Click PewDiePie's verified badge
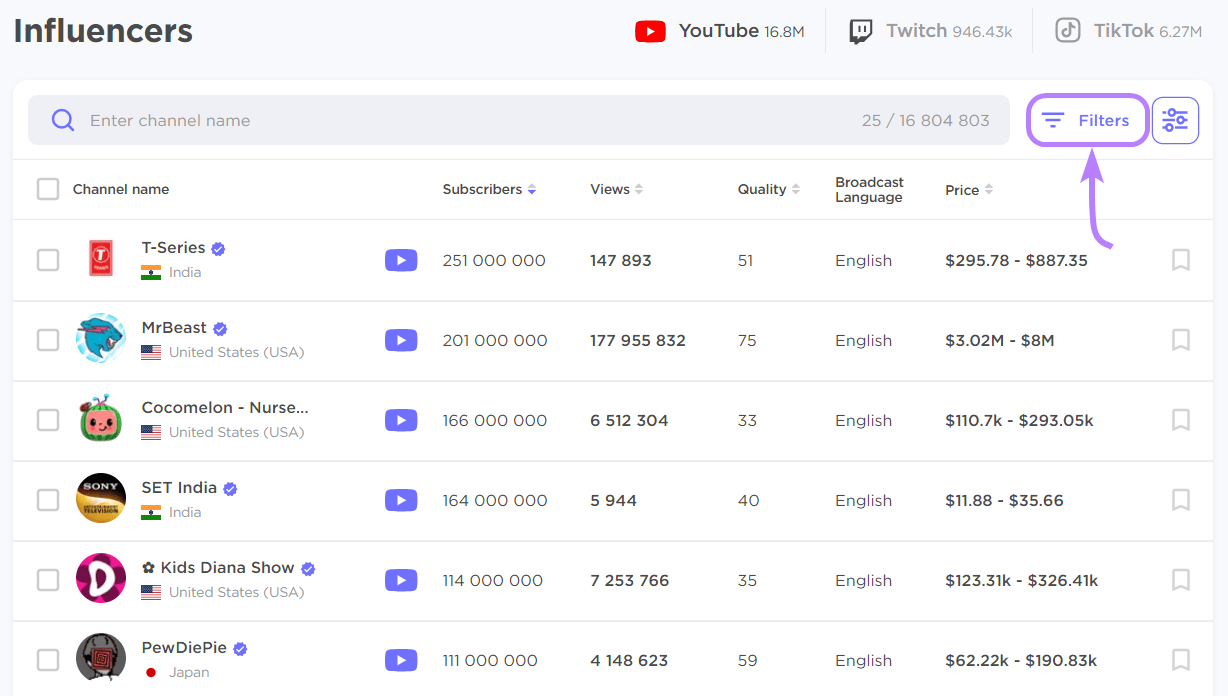The height and width of the screenshot is (696, 1228). click(240, 647)
